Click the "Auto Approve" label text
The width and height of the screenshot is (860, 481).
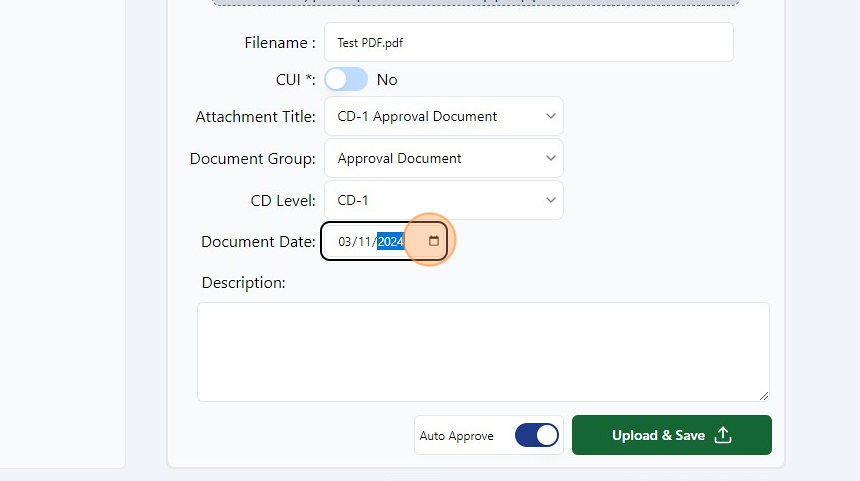point(456,436)
